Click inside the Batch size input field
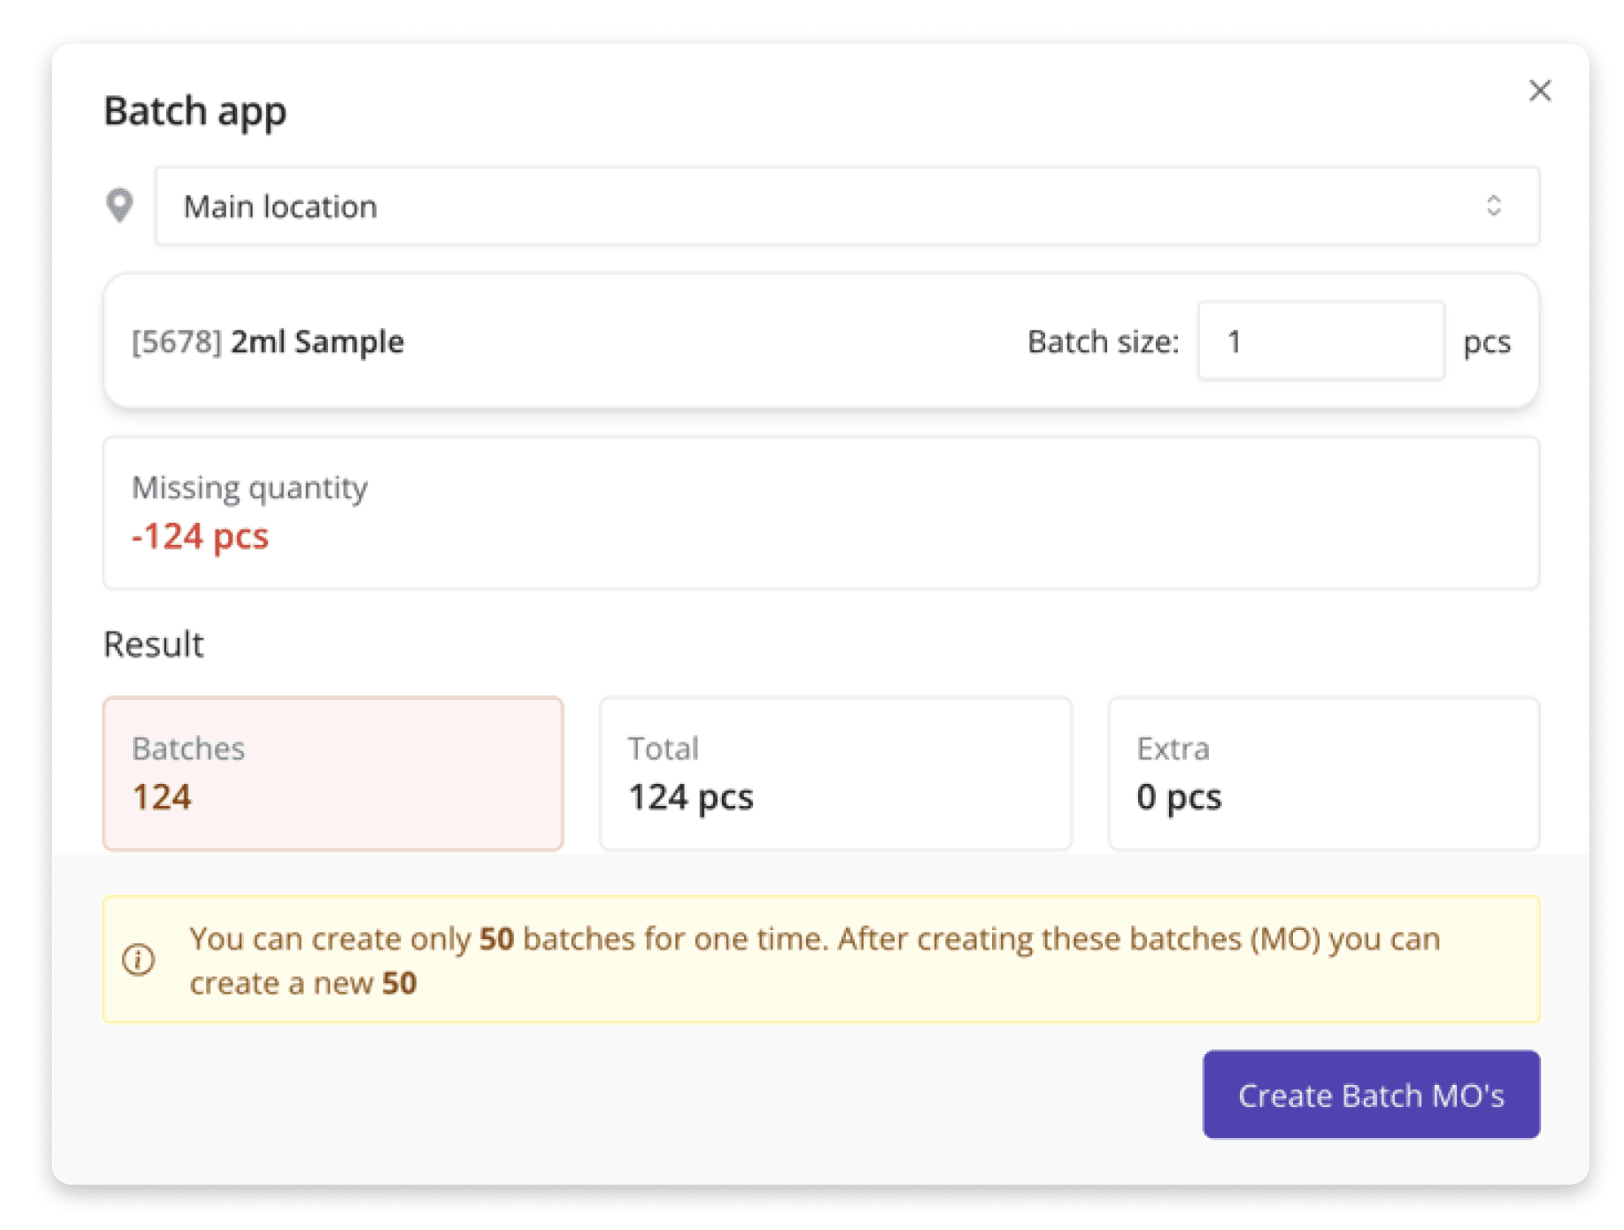Screen dimensions: 1624x1230 tap(1320, 341)
